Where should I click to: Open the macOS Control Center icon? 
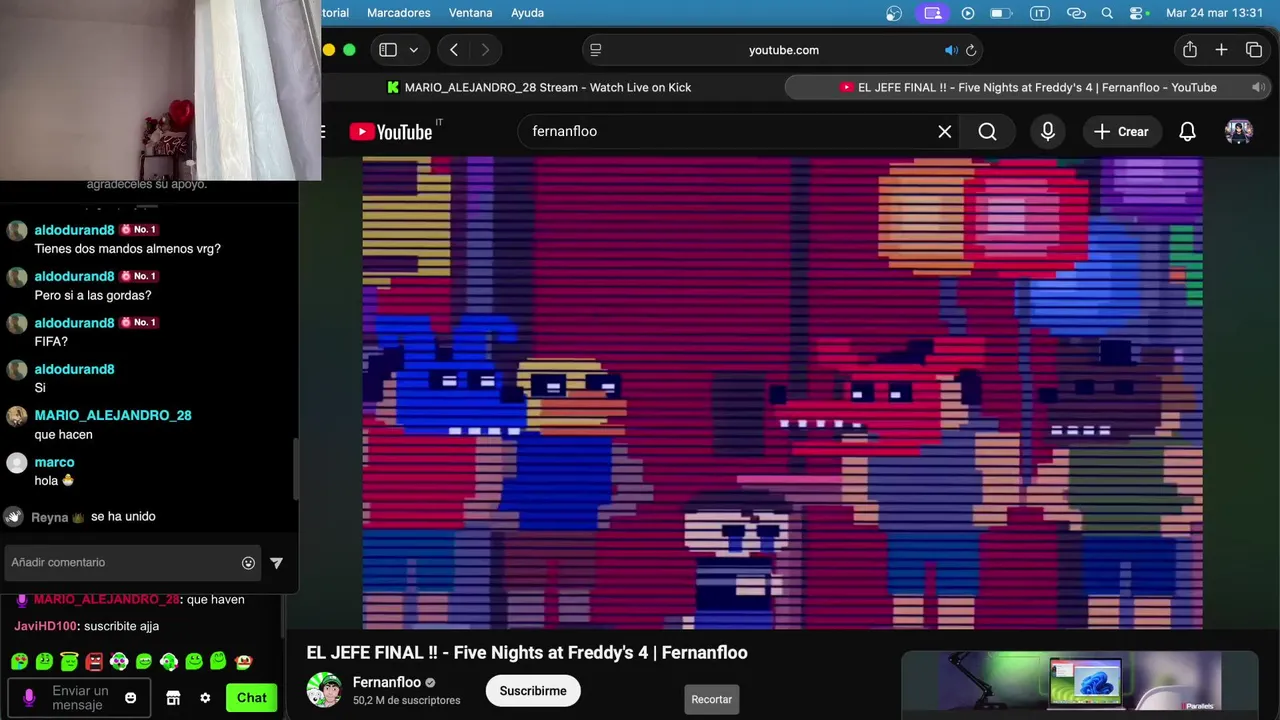[1138, 13]
